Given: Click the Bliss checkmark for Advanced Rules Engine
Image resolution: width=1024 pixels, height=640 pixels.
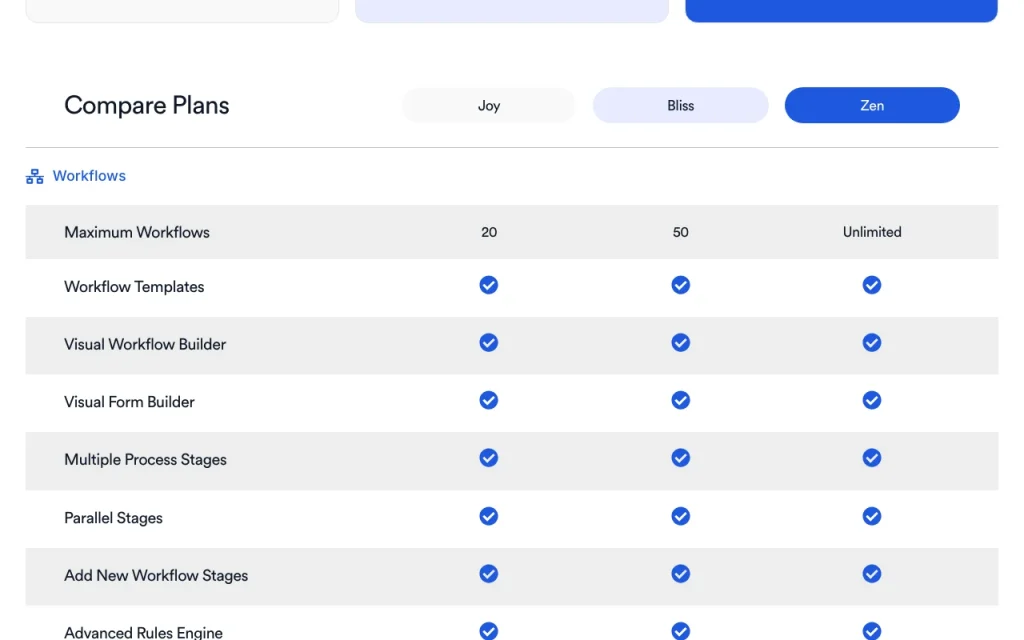Looking at the screenshot, I should coord(680,631).
